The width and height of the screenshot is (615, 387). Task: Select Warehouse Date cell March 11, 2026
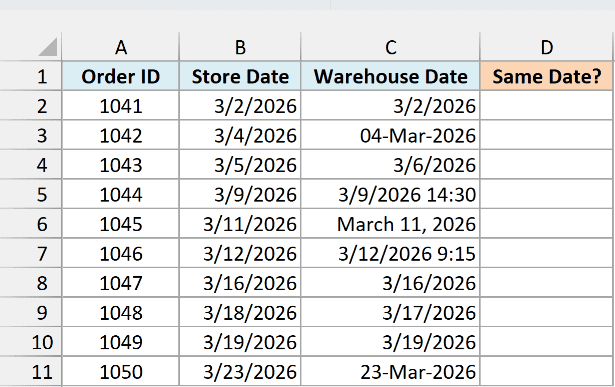coord(390,224)
